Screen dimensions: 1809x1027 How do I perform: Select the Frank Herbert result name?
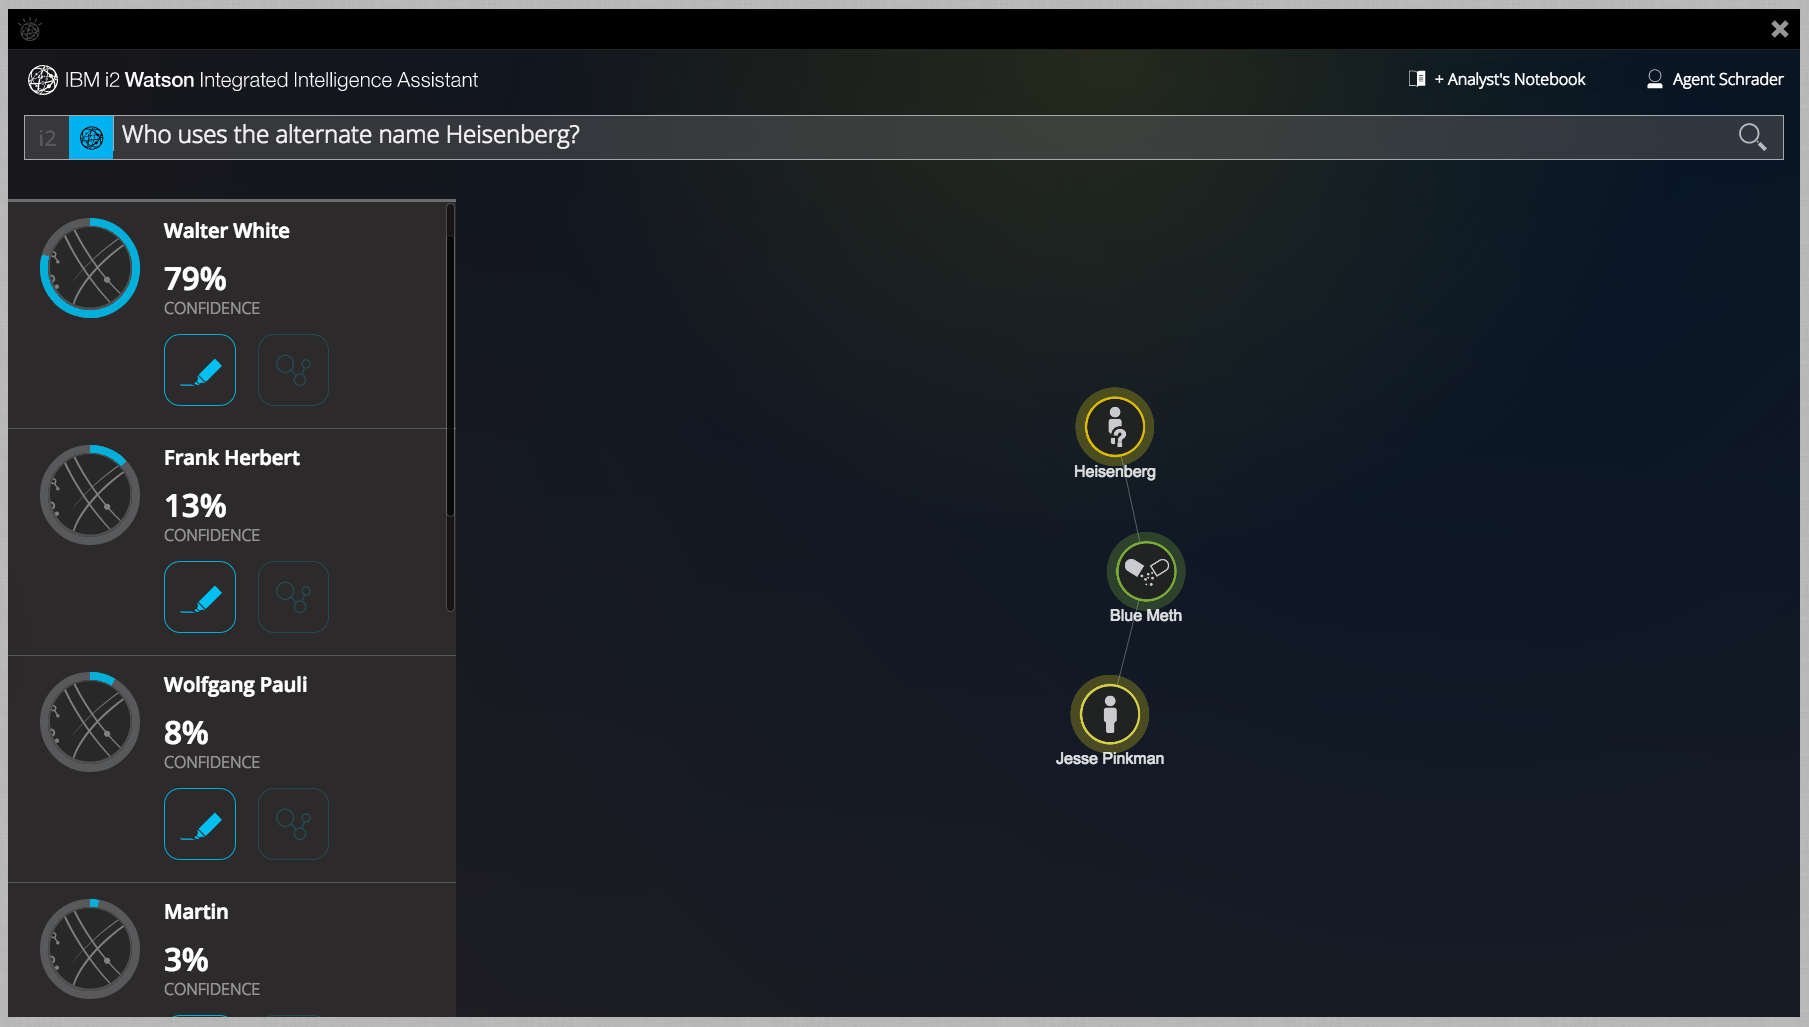click(x=232, y=458)
